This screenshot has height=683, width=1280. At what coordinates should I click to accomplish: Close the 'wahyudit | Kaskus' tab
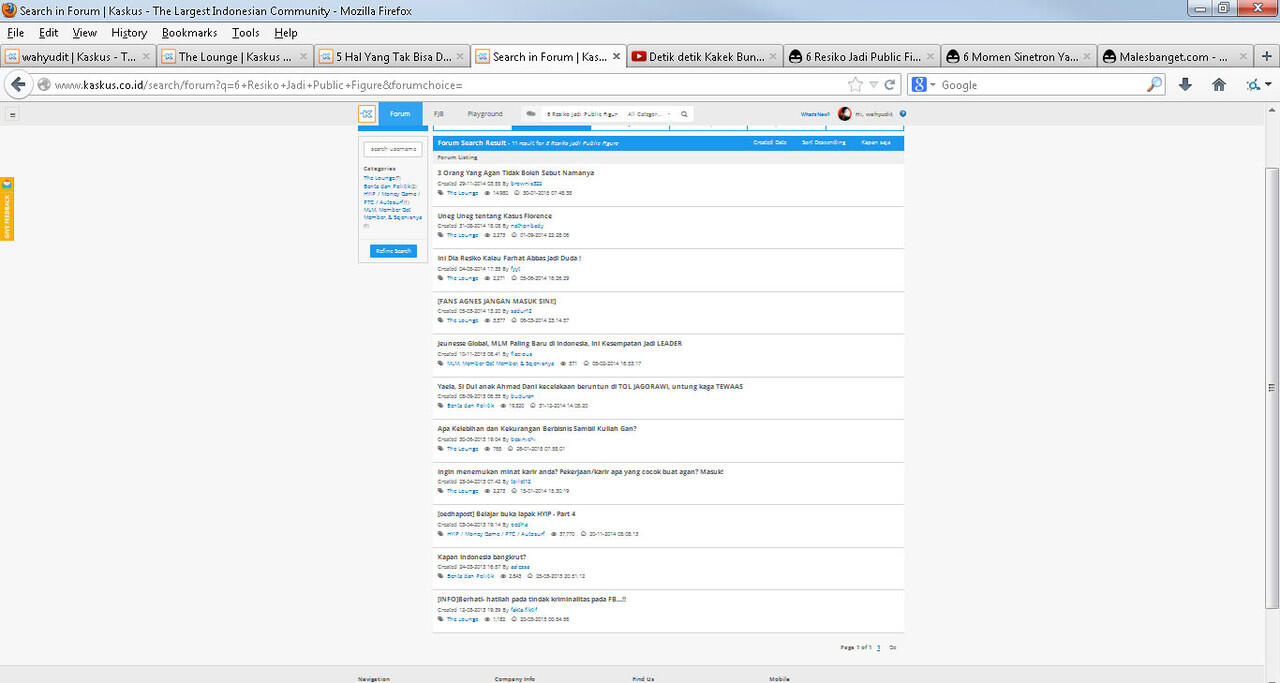(145, 57)
